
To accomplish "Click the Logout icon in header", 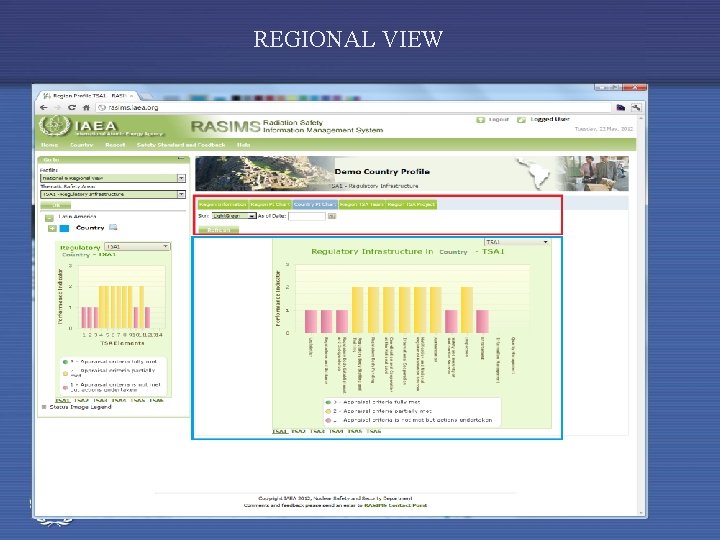I will point(480,120).
